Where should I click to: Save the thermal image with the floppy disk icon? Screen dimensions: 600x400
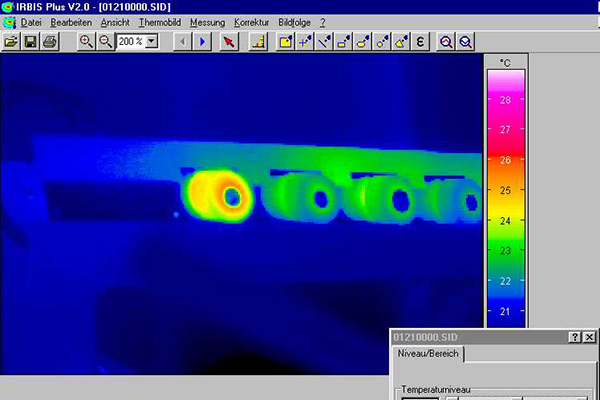point(30,42)
